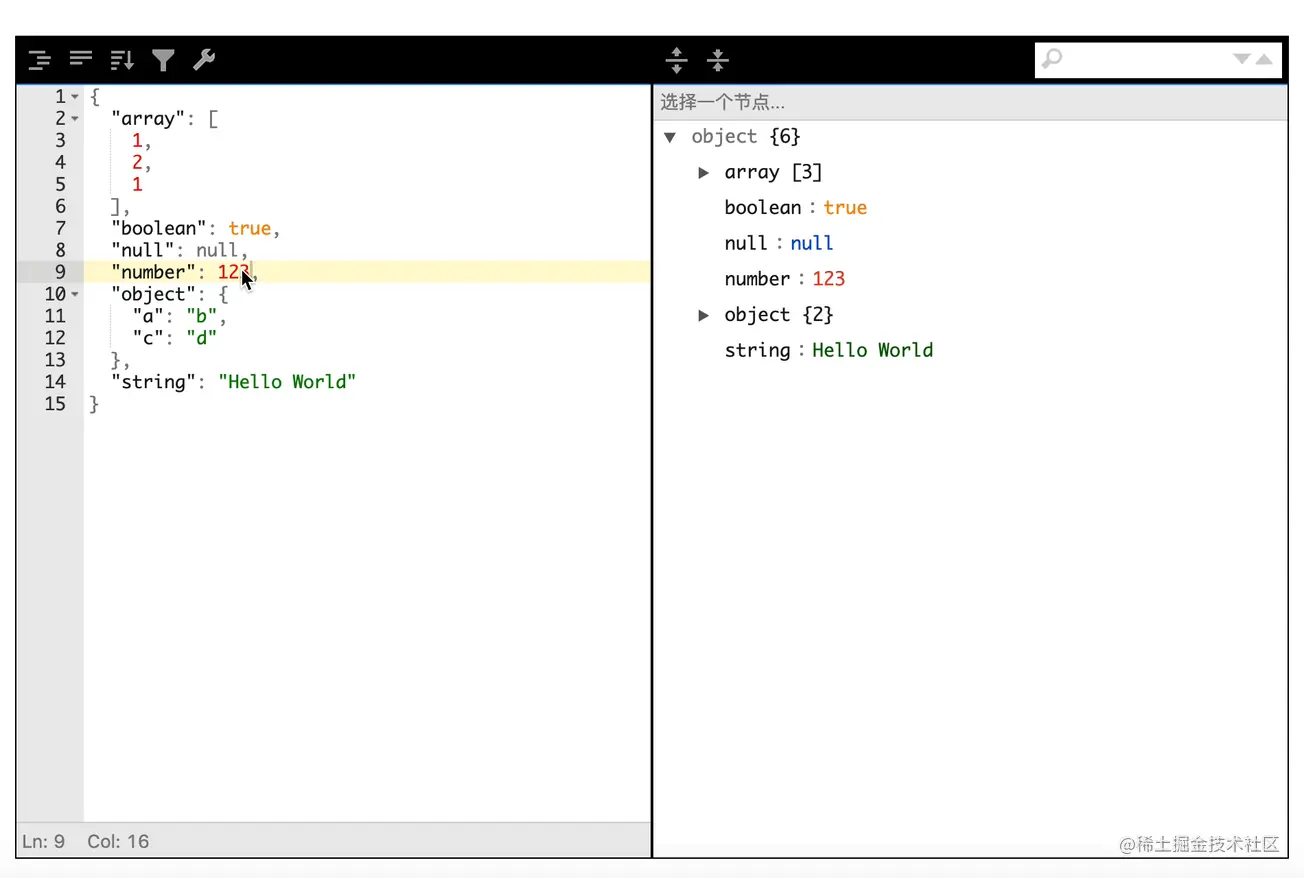
Task: Click the format JSON indentation icon
Action: pyautogui.click(x=39, y=60)
